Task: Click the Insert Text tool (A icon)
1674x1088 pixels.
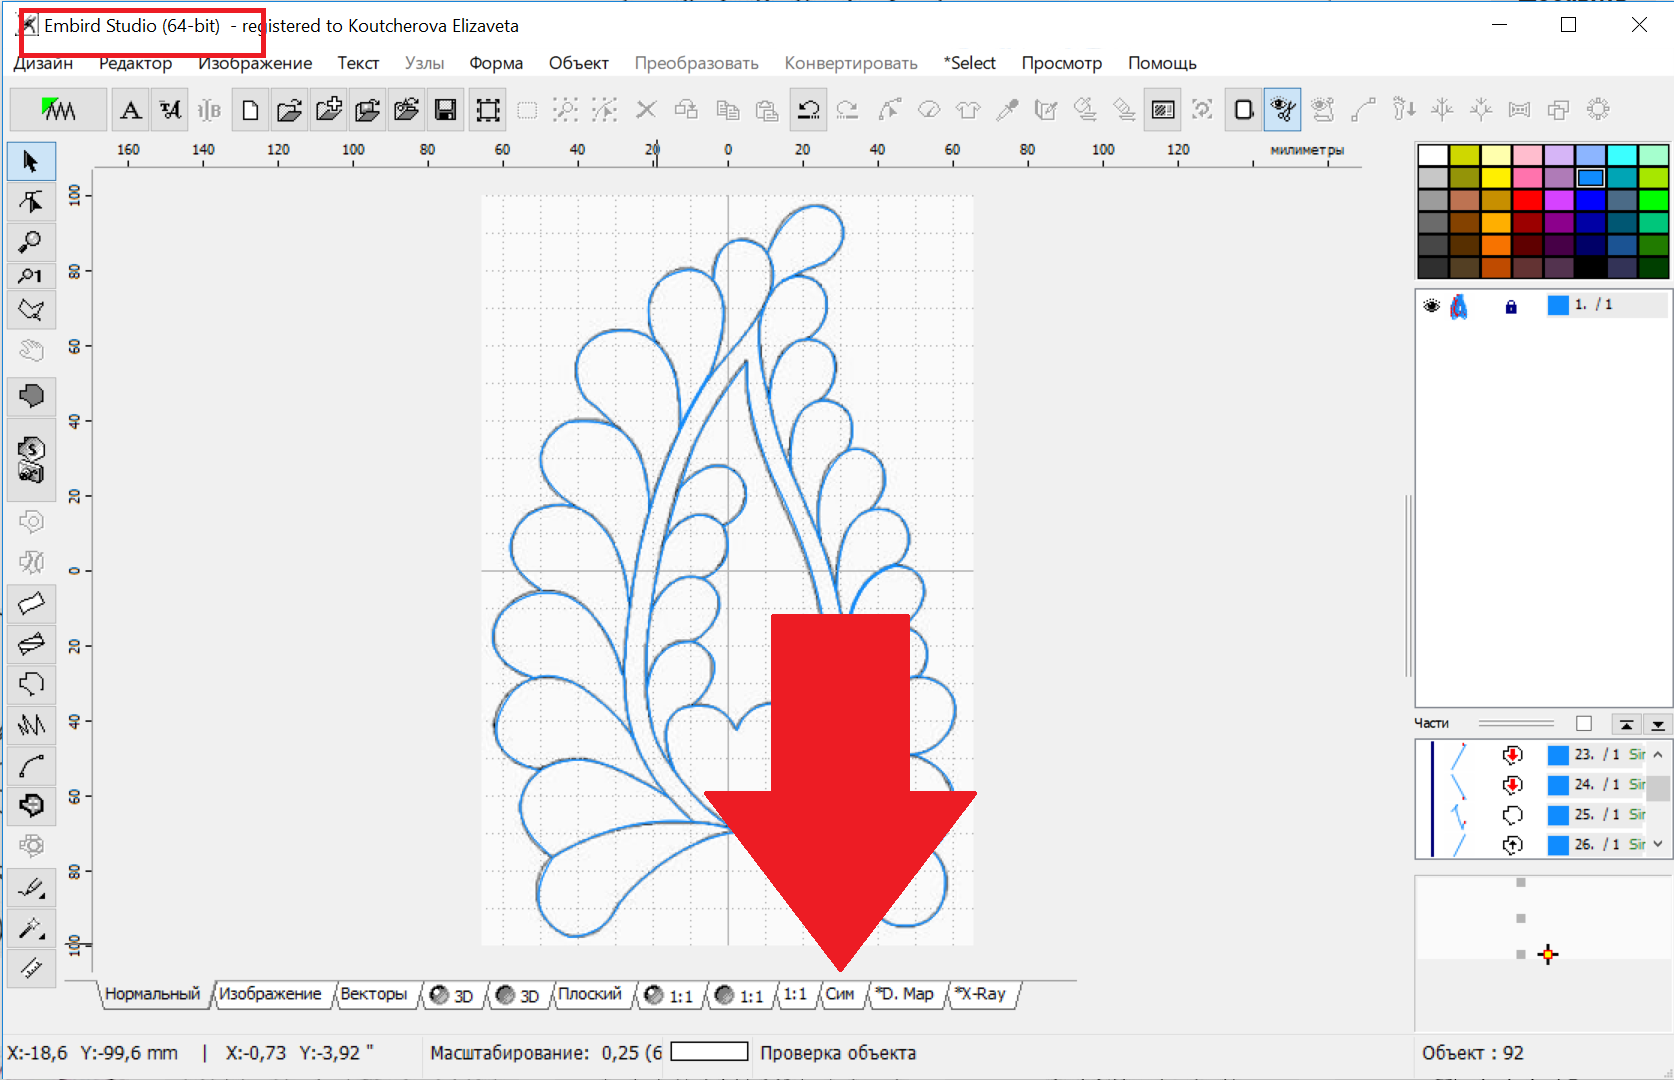Action: pyautogui.click(x=130, y=110)
